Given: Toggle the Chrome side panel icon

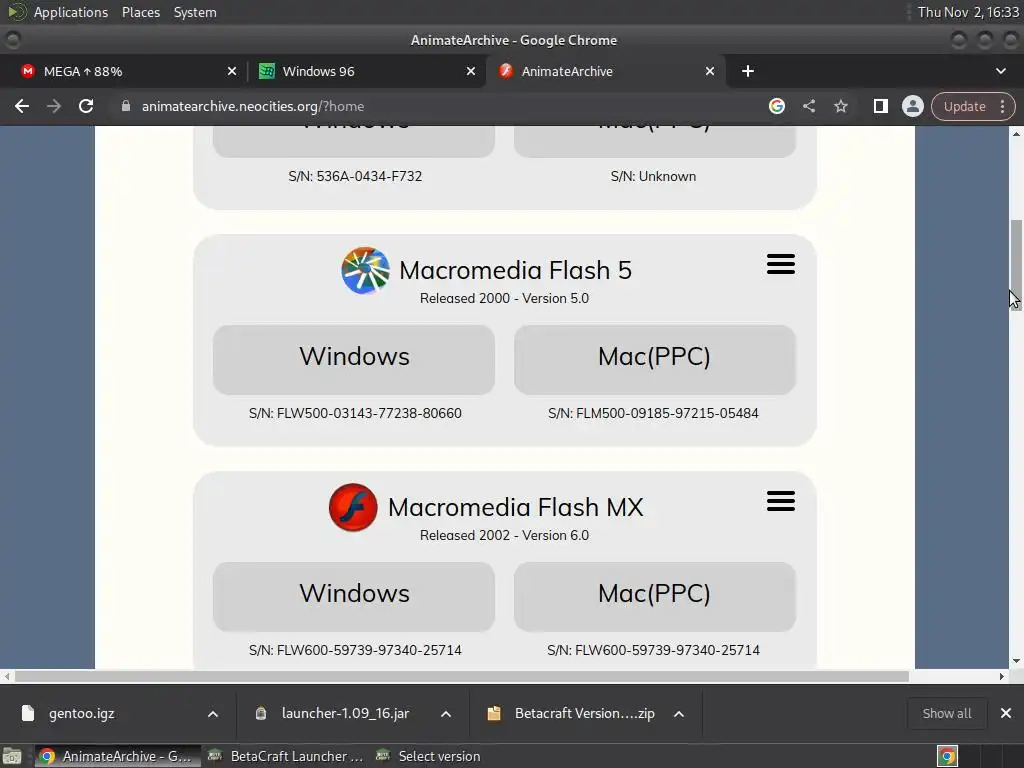Looking at the screenshot, I should pyautogui.click(x=880, y=106).
